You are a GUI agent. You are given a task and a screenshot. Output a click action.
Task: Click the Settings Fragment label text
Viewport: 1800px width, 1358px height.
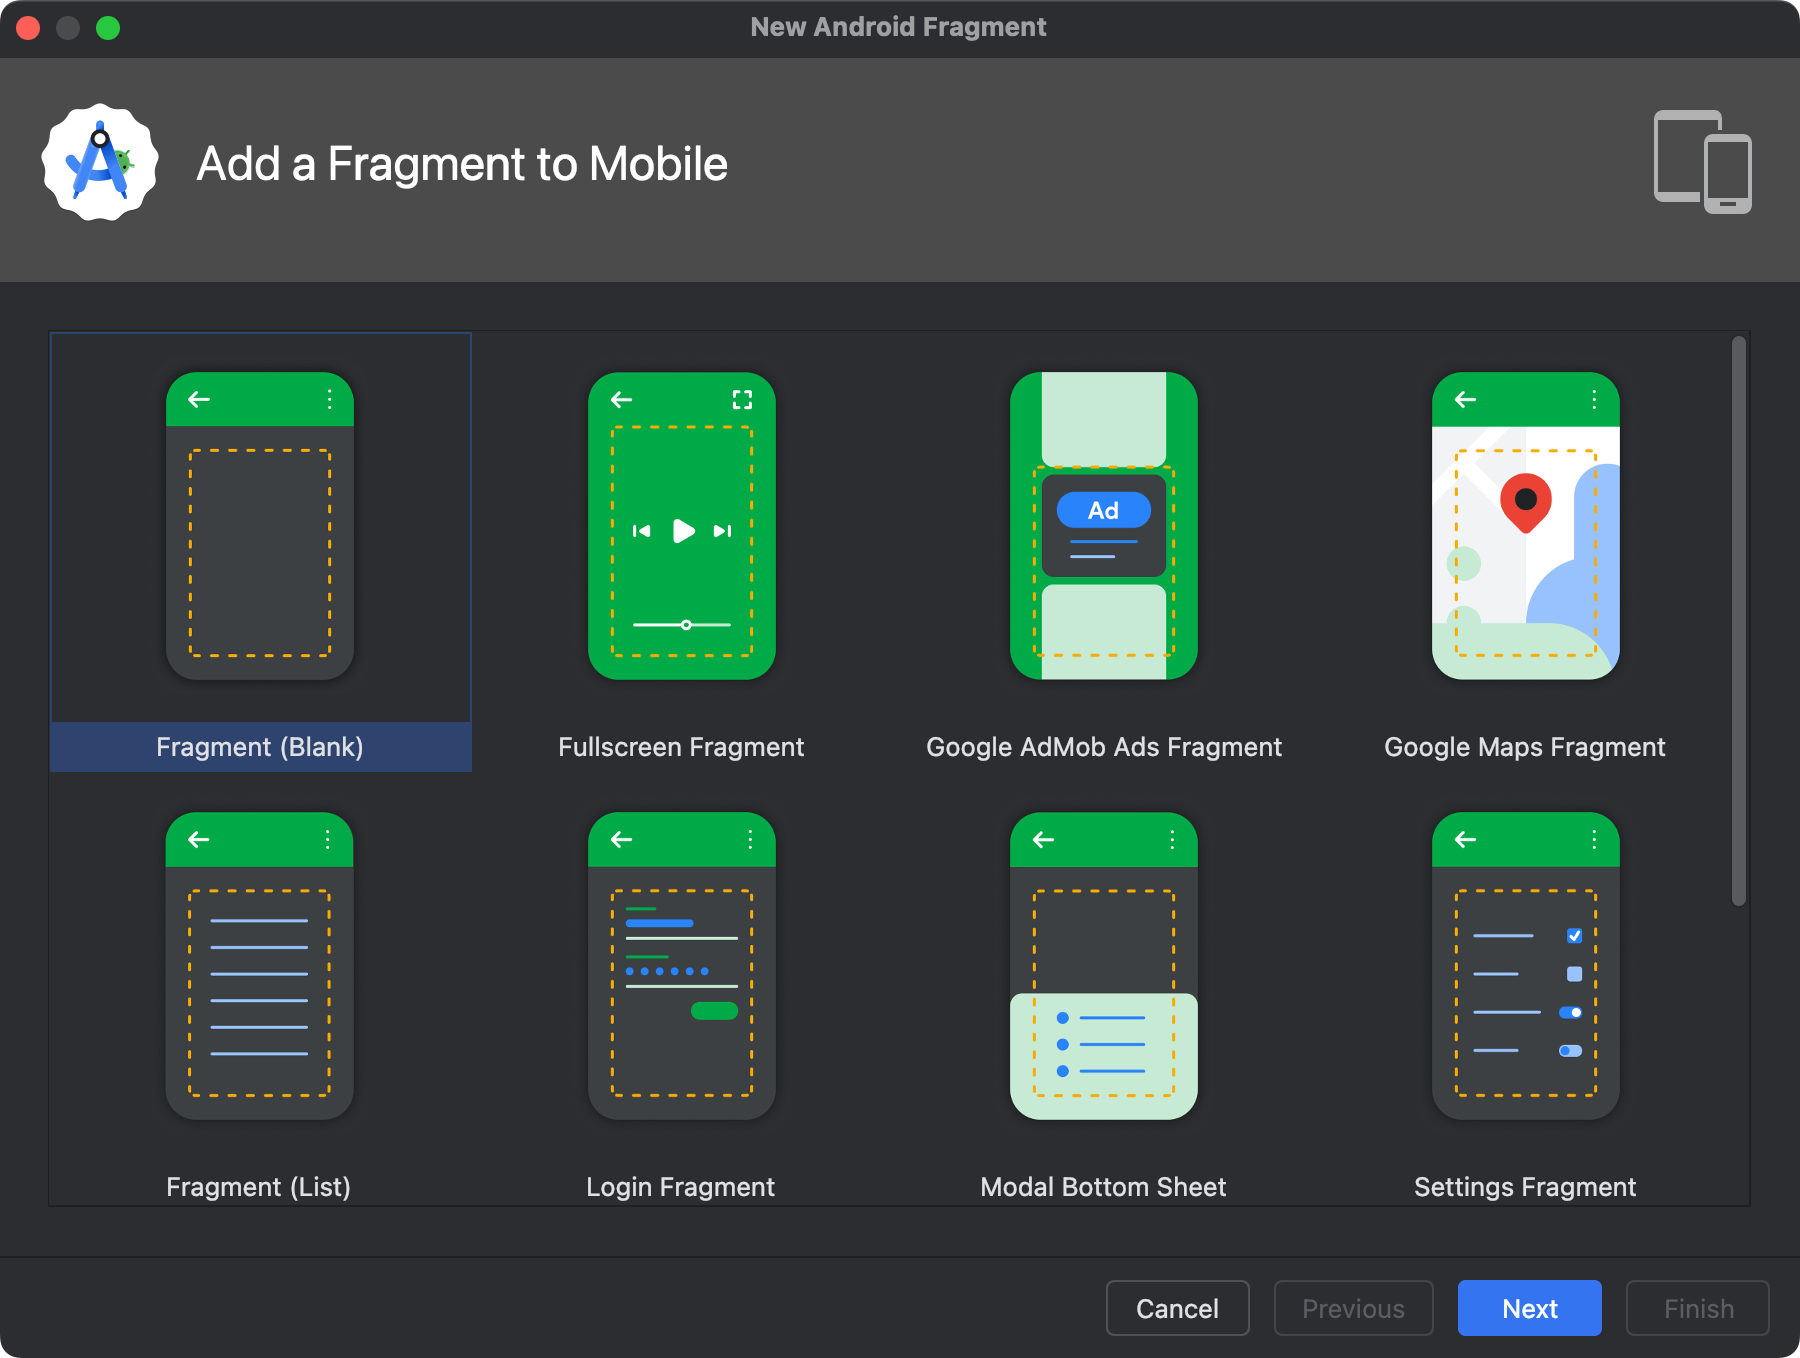pos(1524,1187)
